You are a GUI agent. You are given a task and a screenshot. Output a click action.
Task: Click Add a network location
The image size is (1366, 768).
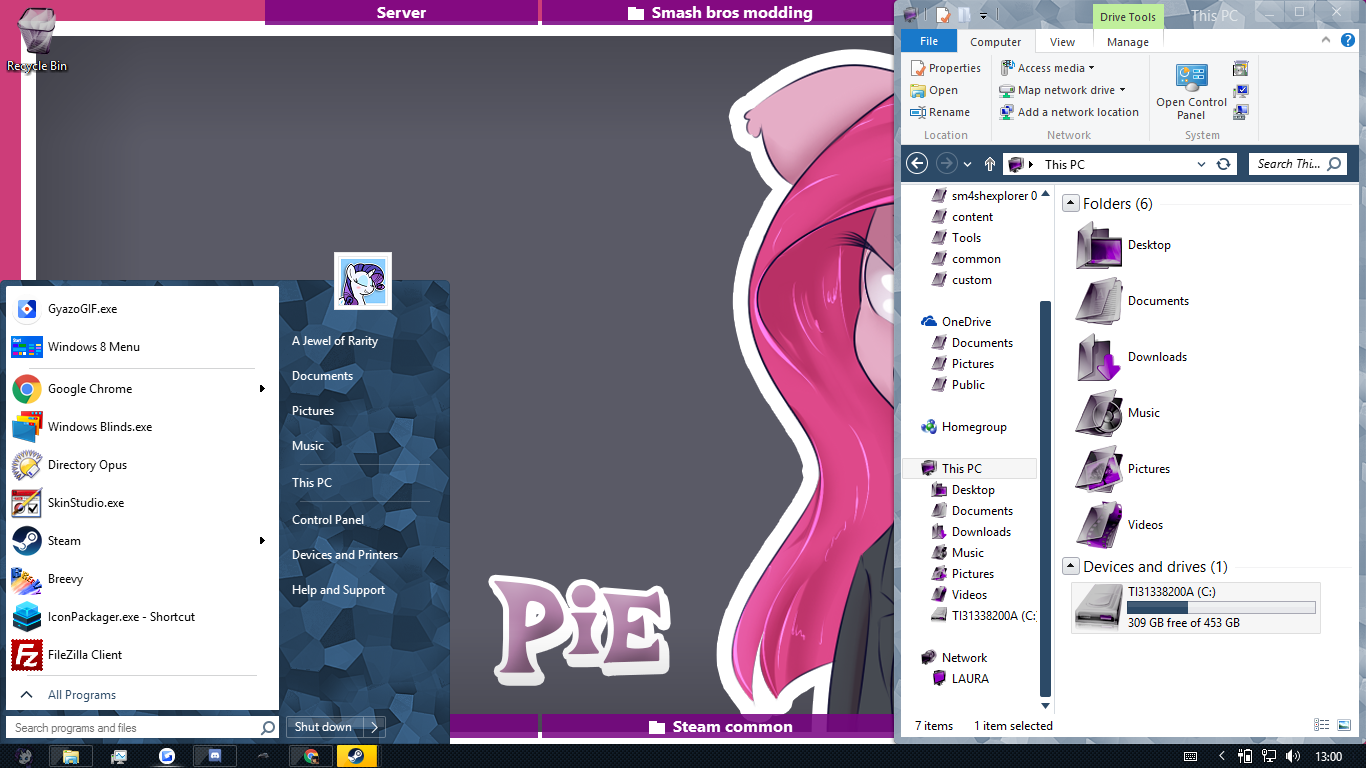[1070, 112]
